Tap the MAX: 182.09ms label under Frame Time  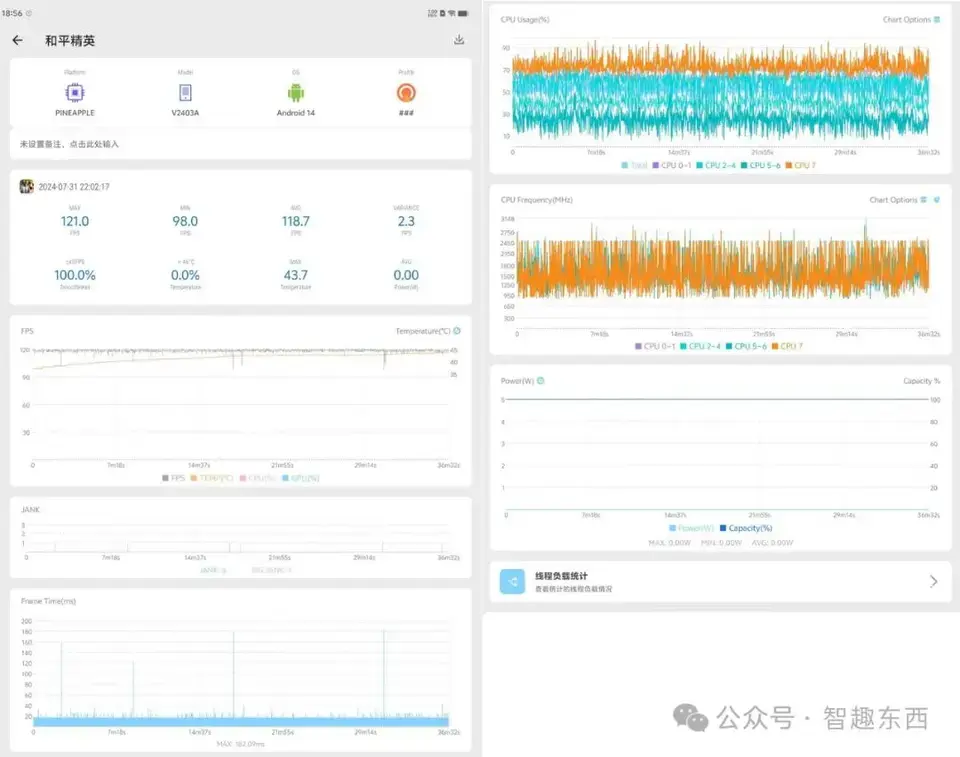(x=241, y=744)
